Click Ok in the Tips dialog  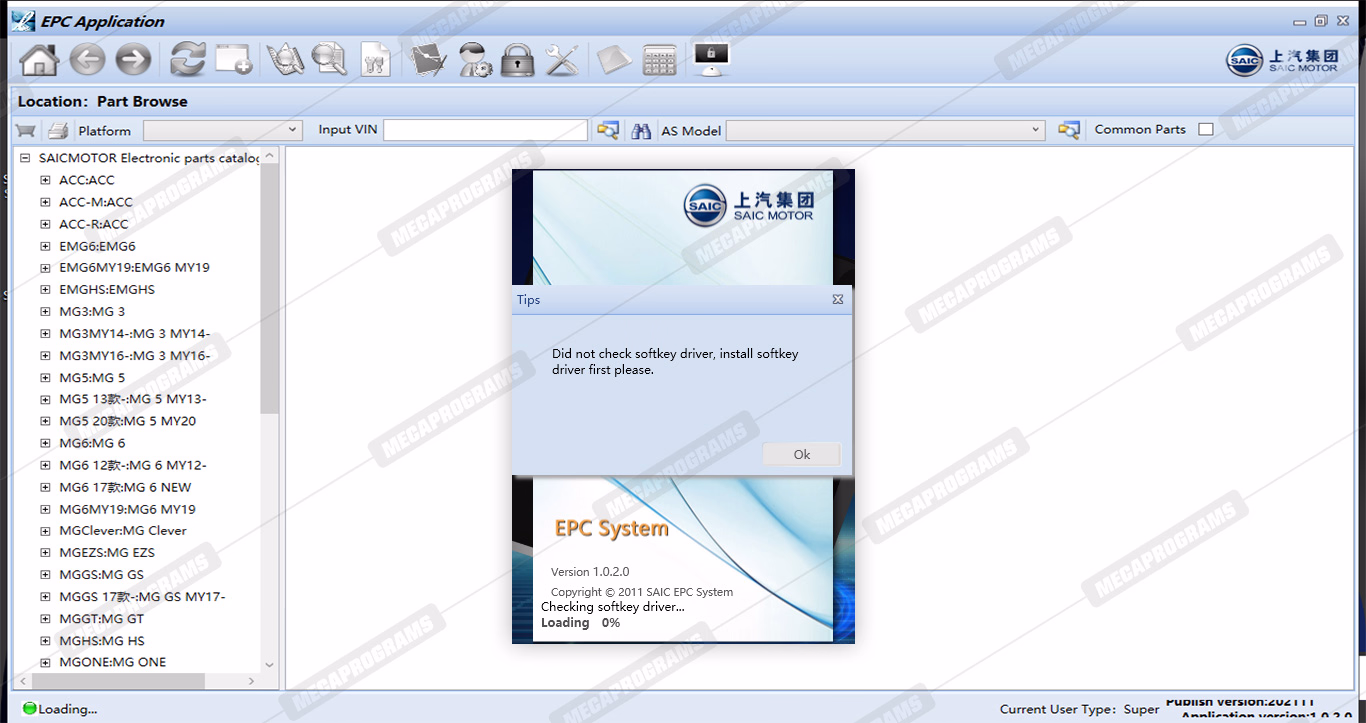[802, 454]
